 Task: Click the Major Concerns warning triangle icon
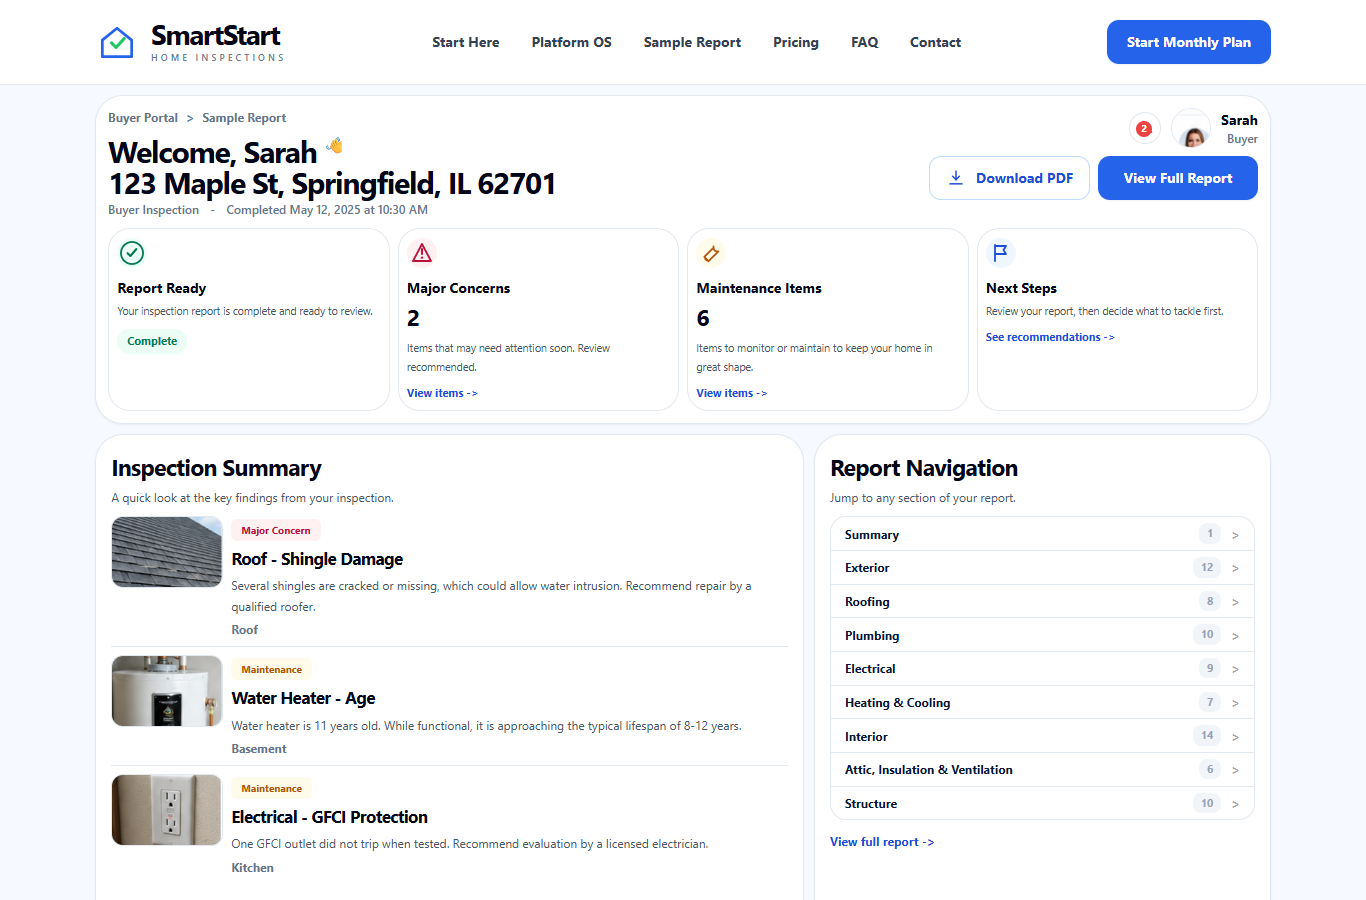point(422,253)
